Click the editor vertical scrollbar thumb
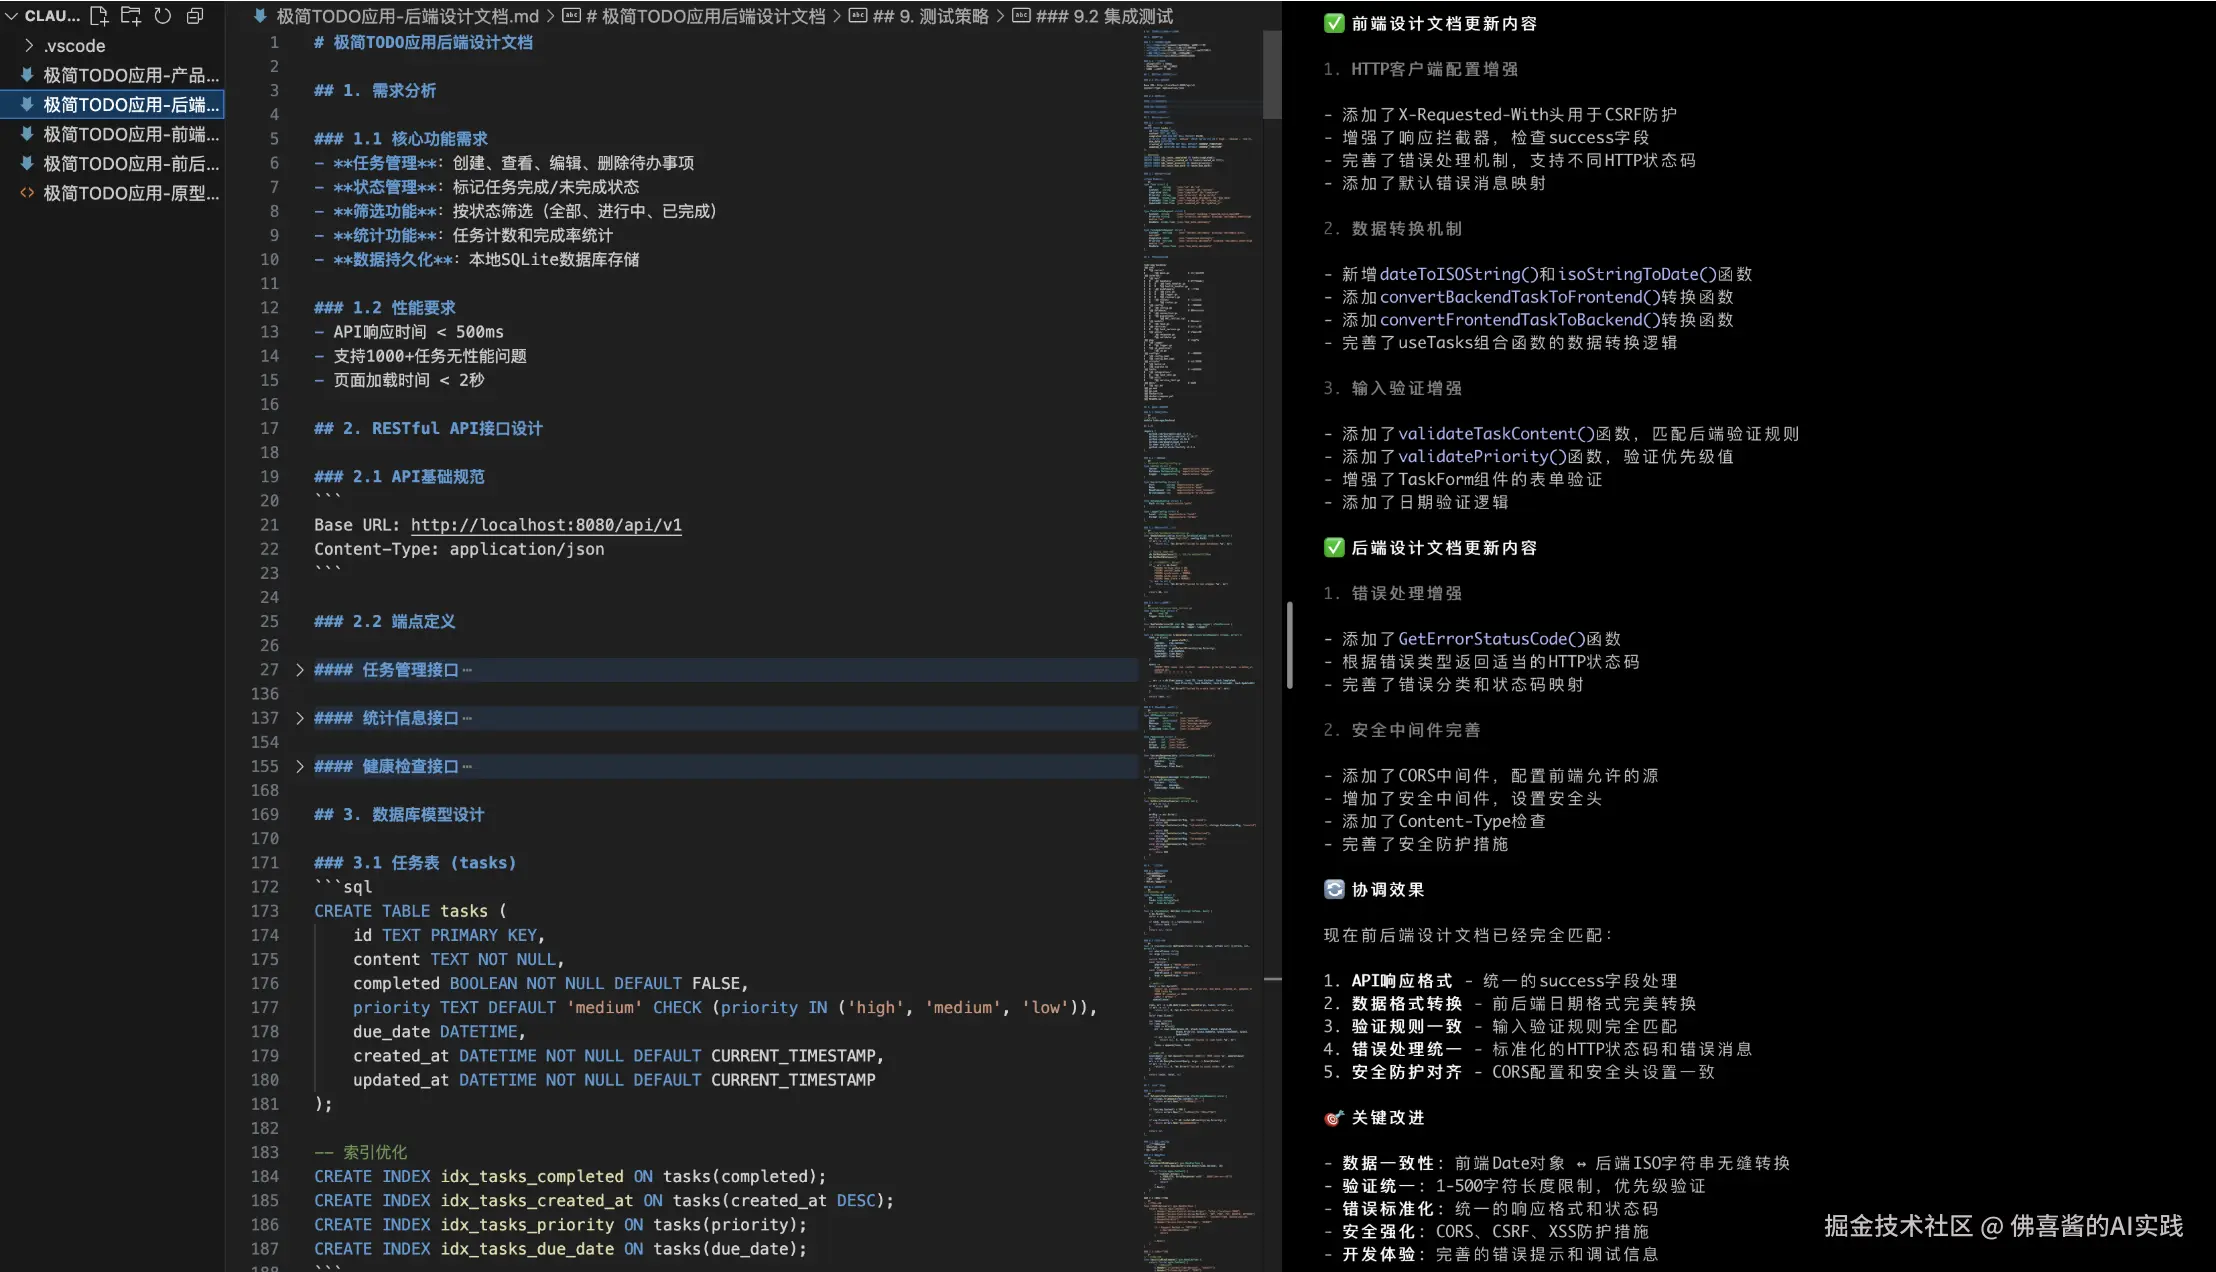The width and height of the screenshot is (2216, 1272). pos(1272,75)
